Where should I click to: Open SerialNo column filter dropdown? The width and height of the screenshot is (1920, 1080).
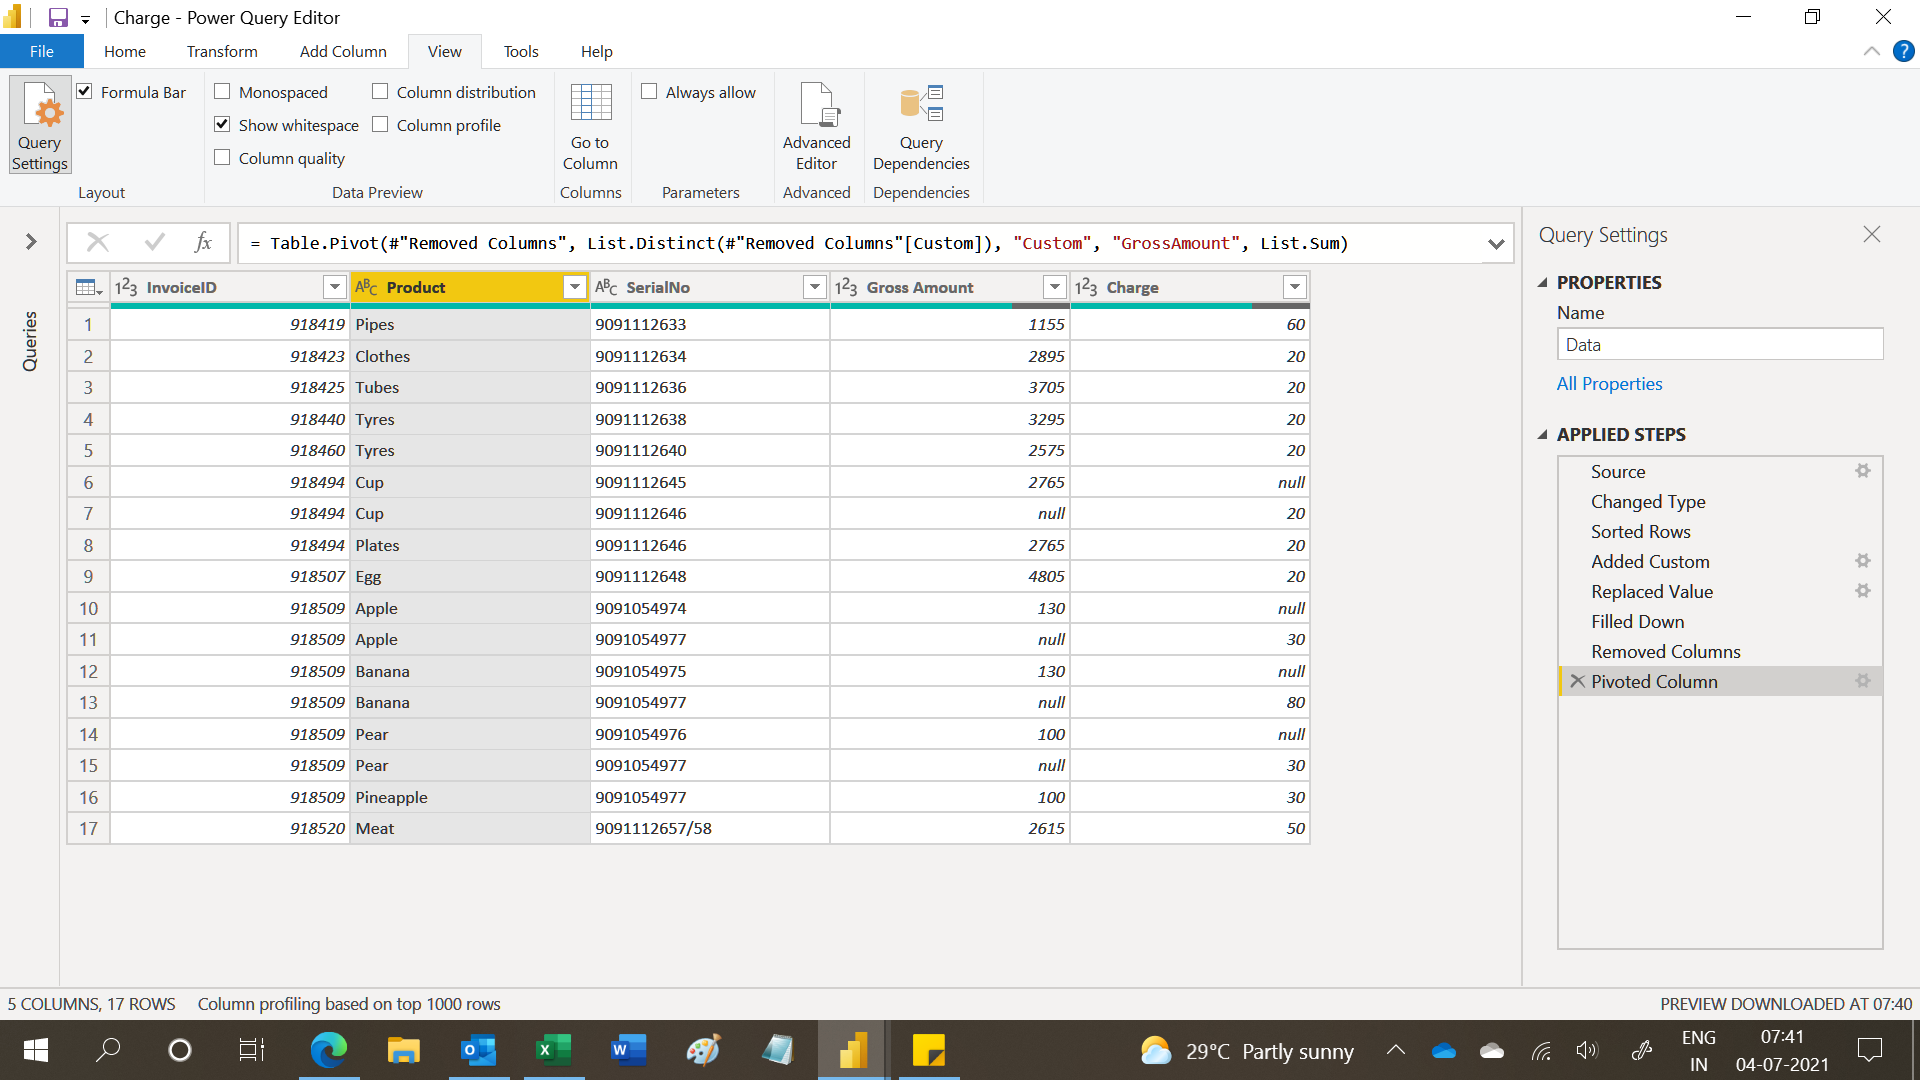click(814, 288)
